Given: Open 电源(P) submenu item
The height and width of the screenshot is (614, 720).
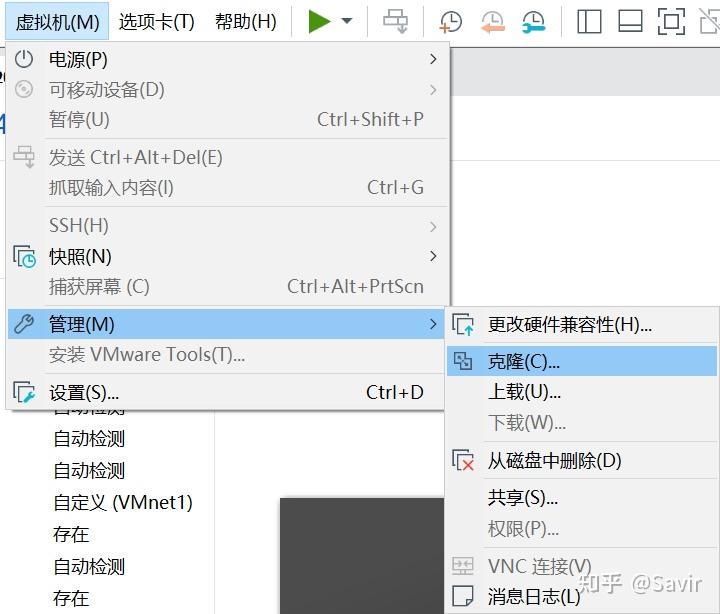Looking at the screenshot, I should pyautogui.click(x=228, y=59).
